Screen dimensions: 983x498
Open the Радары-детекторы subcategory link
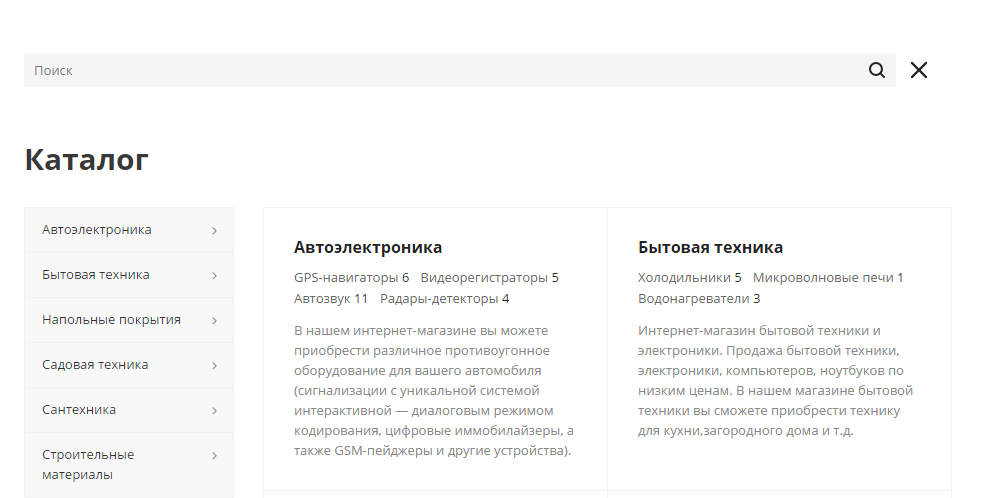pos(439,299)
